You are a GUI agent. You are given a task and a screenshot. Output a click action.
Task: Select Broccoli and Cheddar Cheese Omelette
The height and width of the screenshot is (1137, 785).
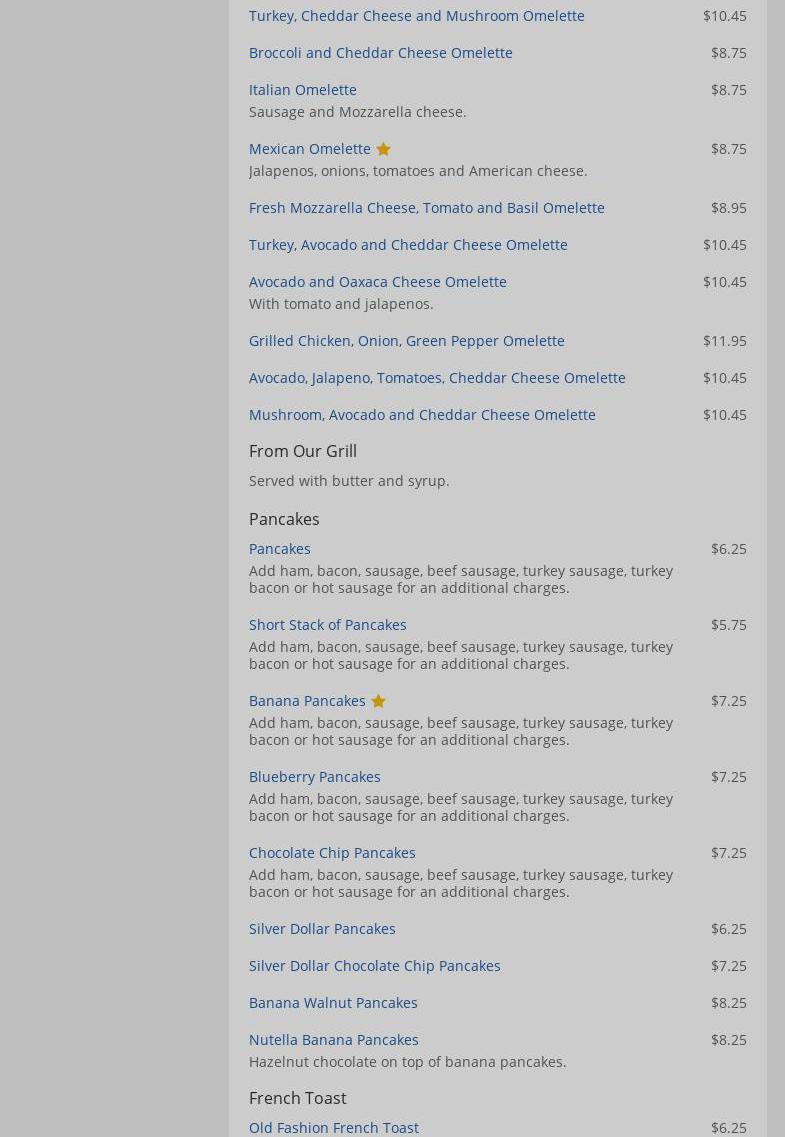coord(380,53)
